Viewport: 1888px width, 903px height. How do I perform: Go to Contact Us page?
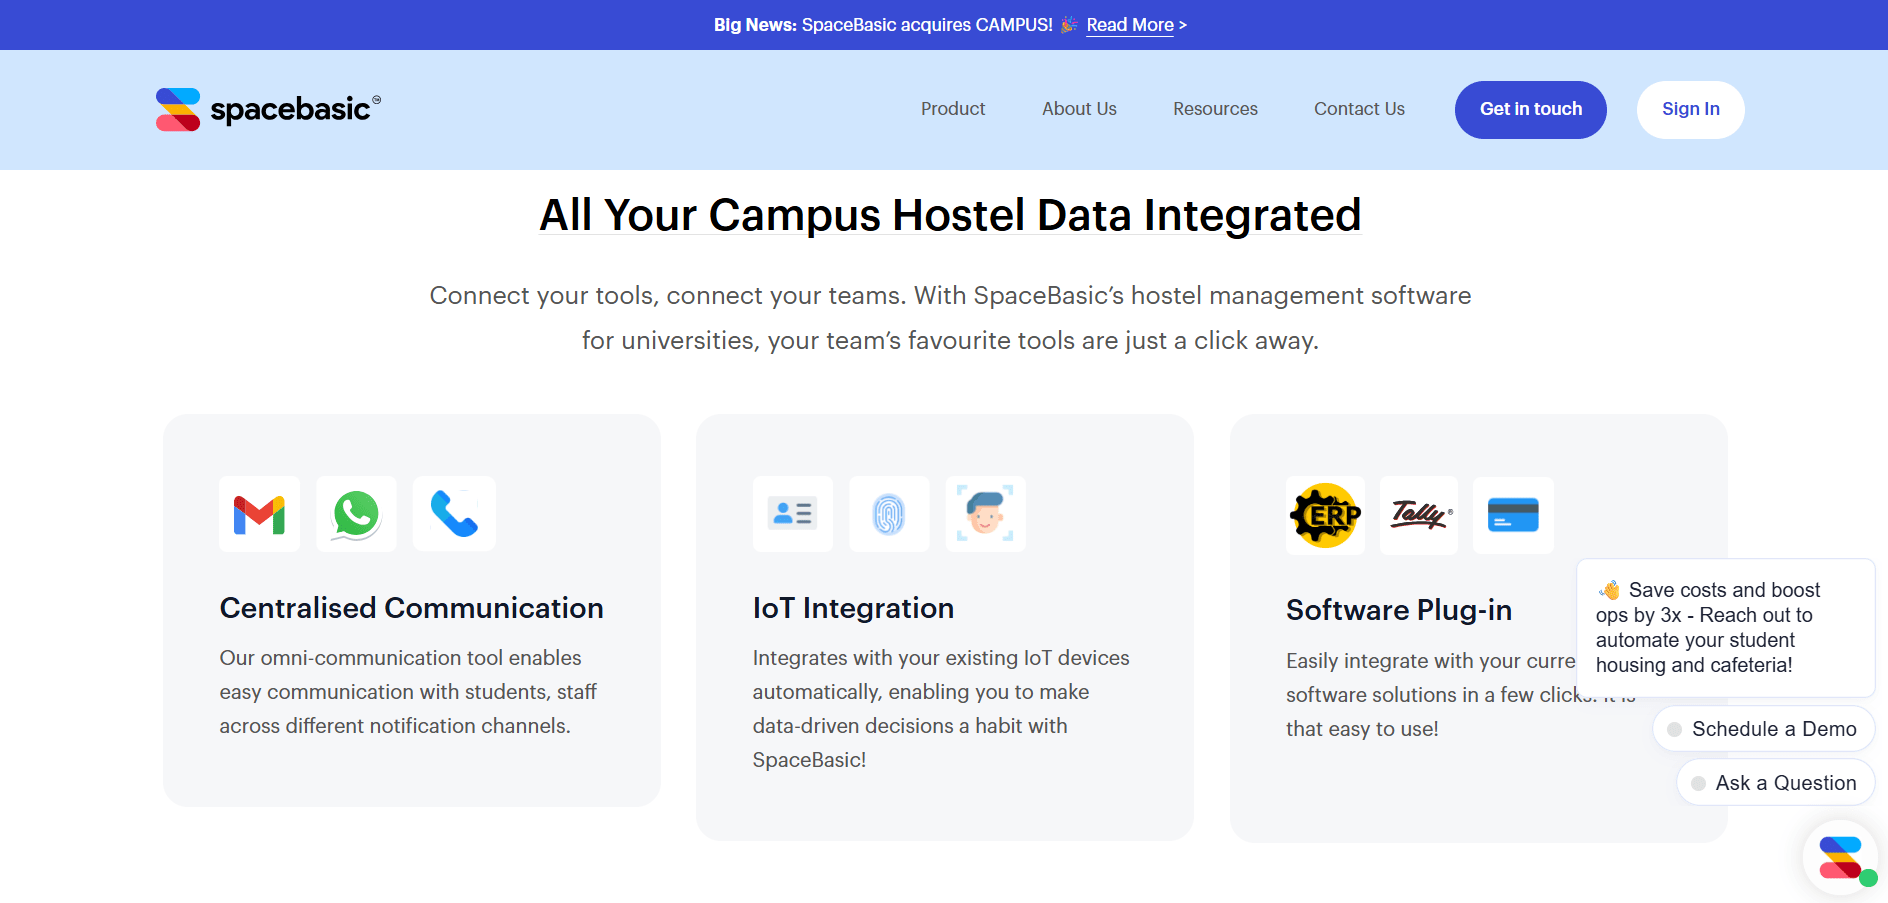tap(1359, 109)
